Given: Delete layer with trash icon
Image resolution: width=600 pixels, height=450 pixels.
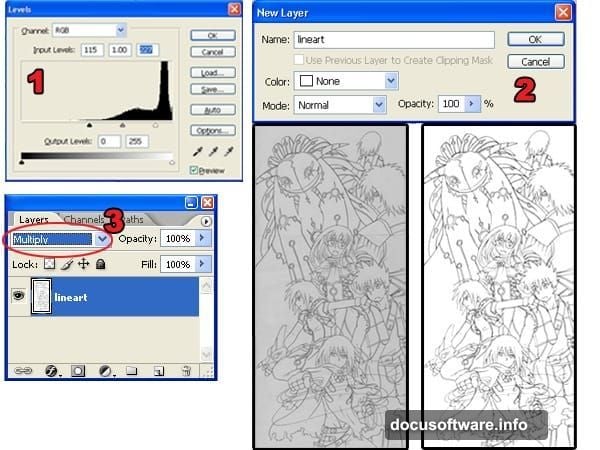Looking at the screenshot, I should click(185, 370).
